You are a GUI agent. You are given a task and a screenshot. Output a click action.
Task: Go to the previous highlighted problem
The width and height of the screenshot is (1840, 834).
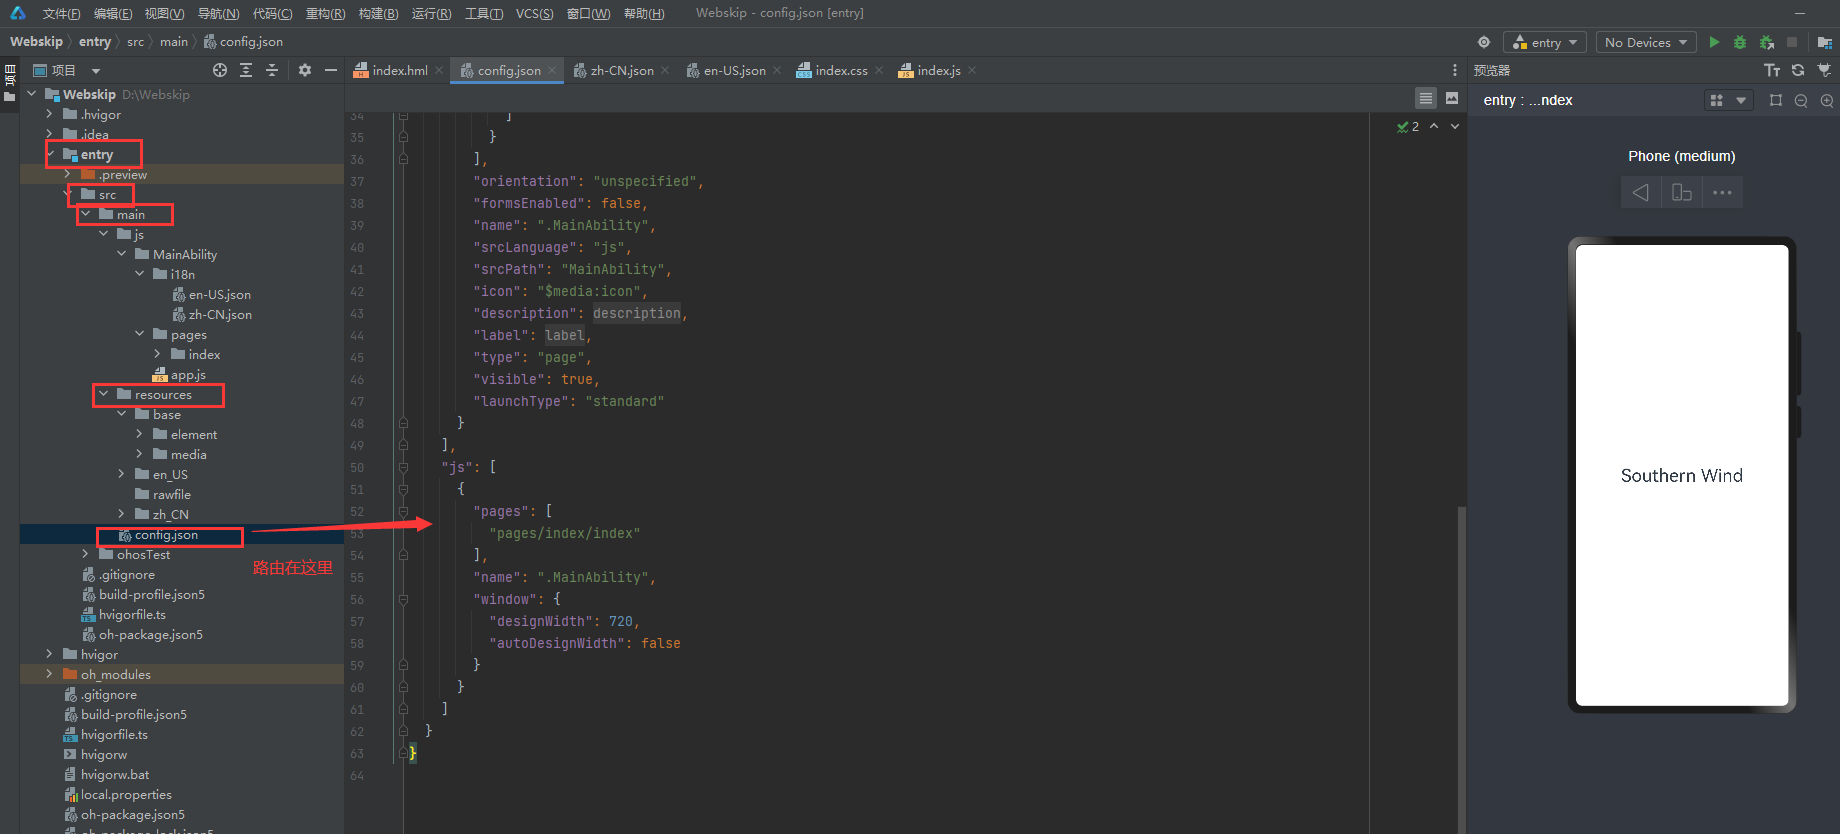pos(1434,126)
